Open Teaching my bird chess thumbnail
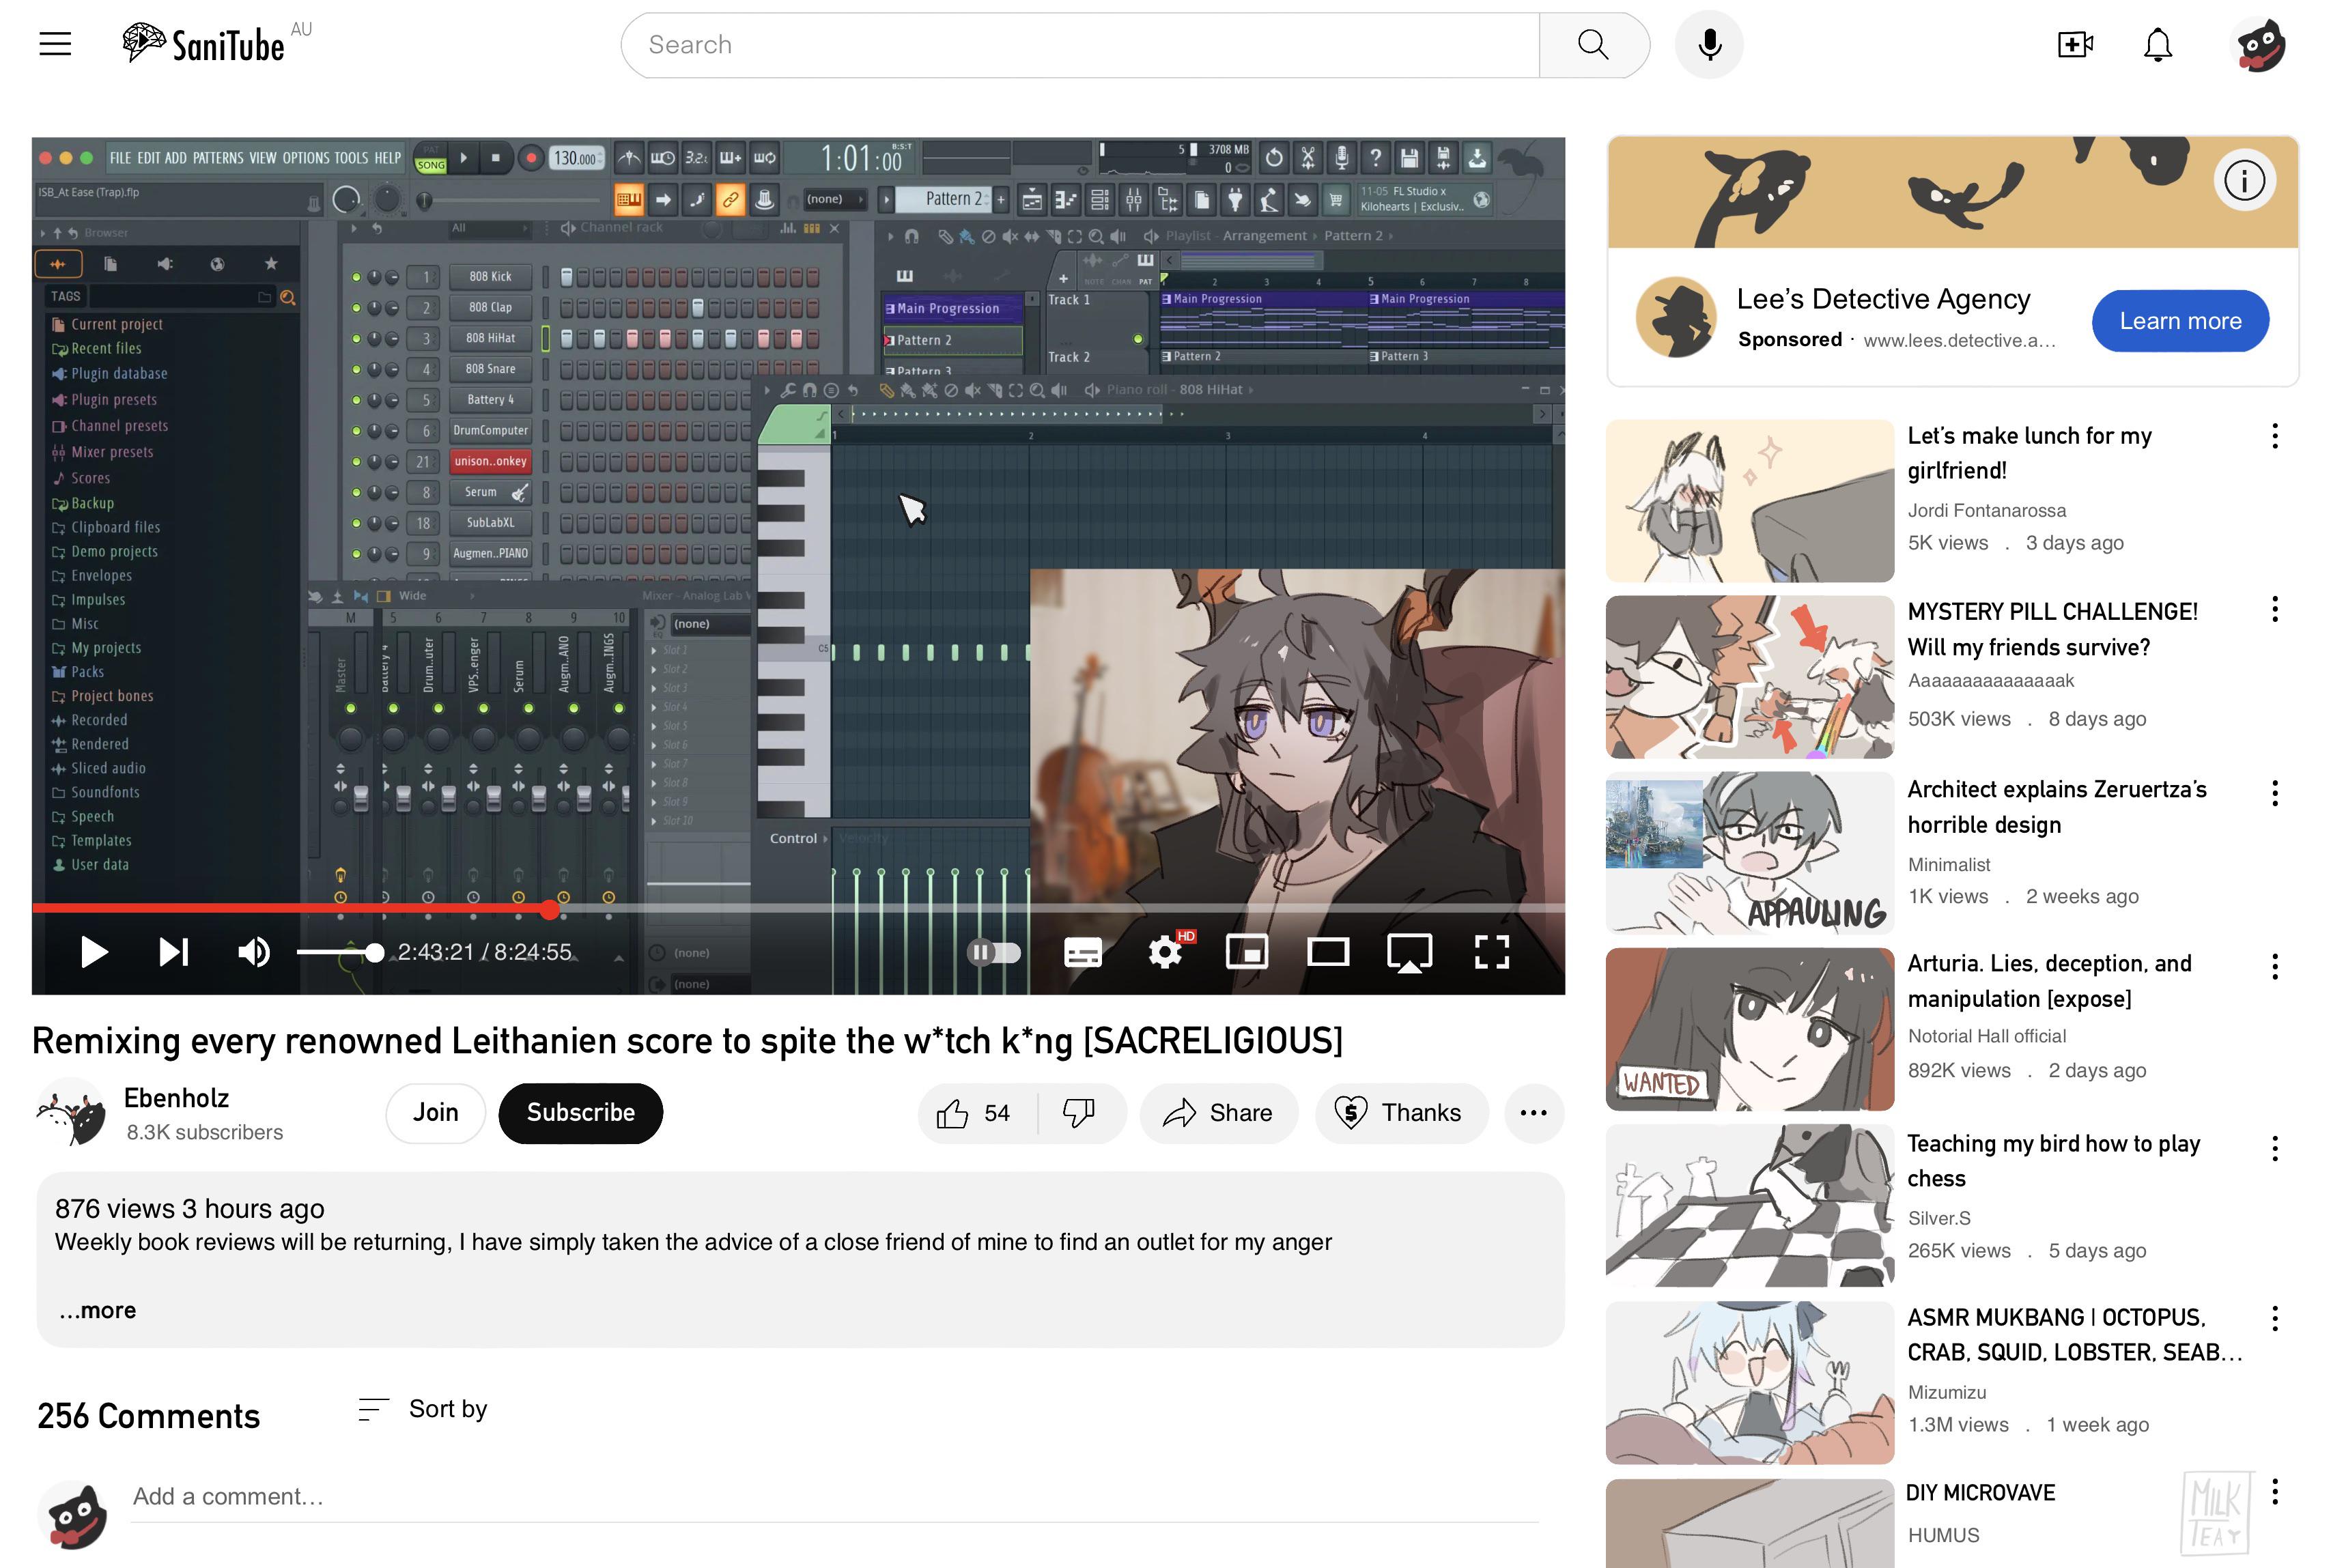The width and height of the screenshot is (2331, 1568). pyautogui.click(x=1750, y=1205)
